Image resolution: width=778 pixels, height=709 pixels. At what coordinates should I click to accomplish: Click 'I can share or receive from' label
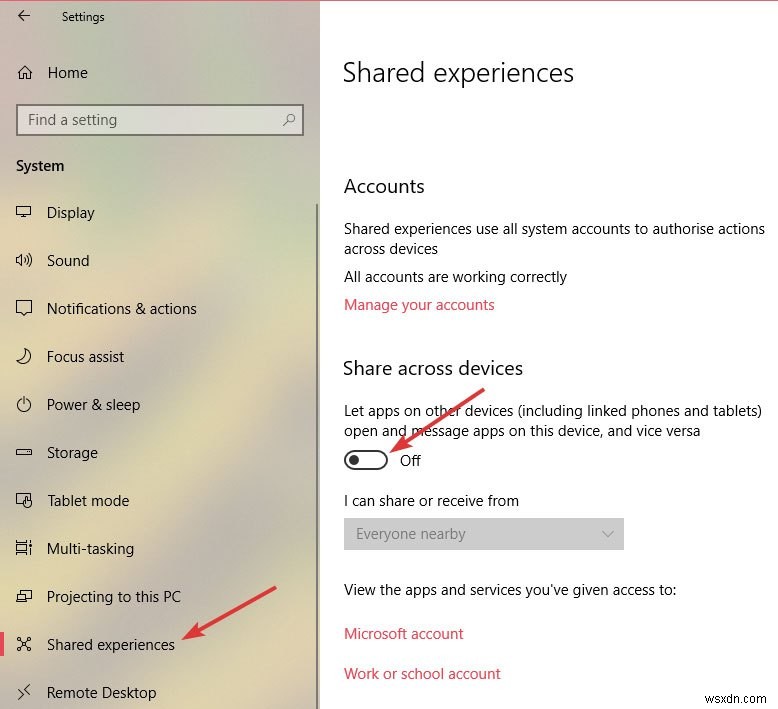click(431, 501)
